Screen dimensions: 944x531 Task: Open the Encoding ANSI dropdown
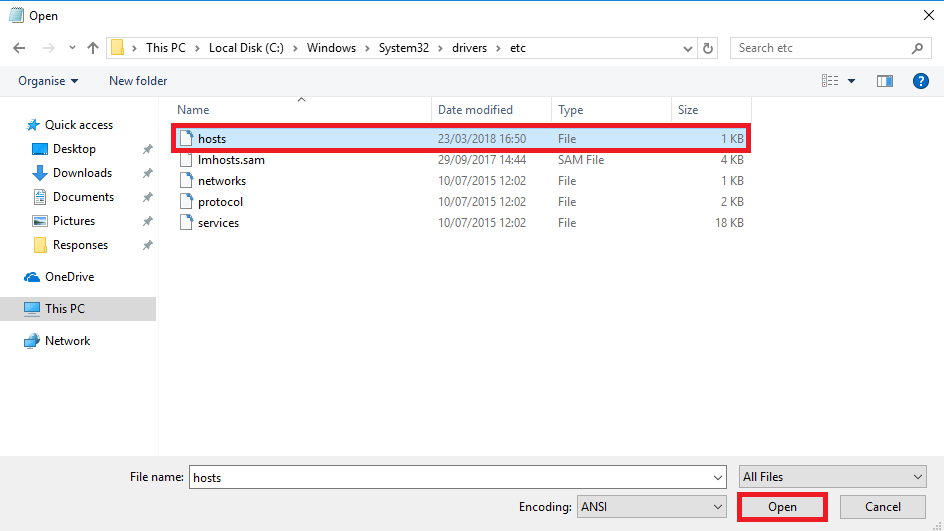(x=651, y=507)
